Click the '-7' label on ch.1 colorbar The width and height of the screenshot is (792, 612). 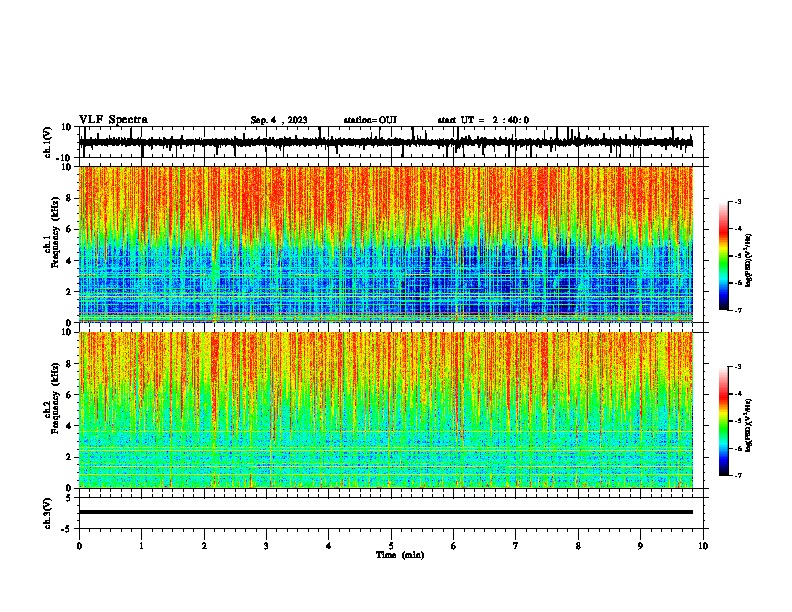pos(737,310)
